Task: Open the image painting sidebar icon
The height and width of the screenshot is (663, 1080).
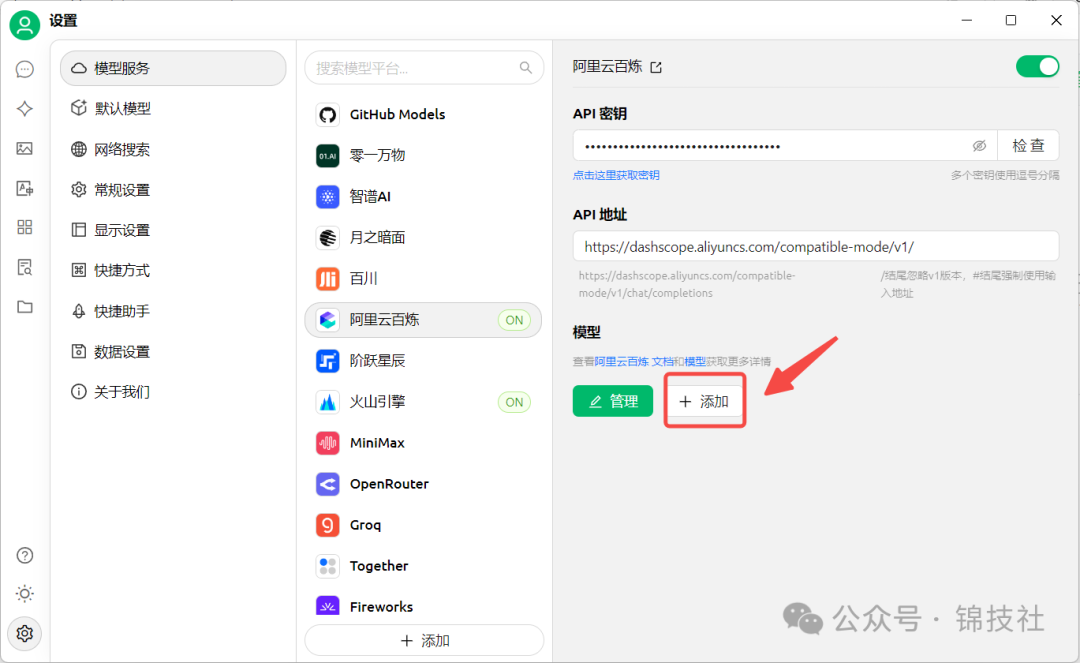Action: tap(25, 149)
